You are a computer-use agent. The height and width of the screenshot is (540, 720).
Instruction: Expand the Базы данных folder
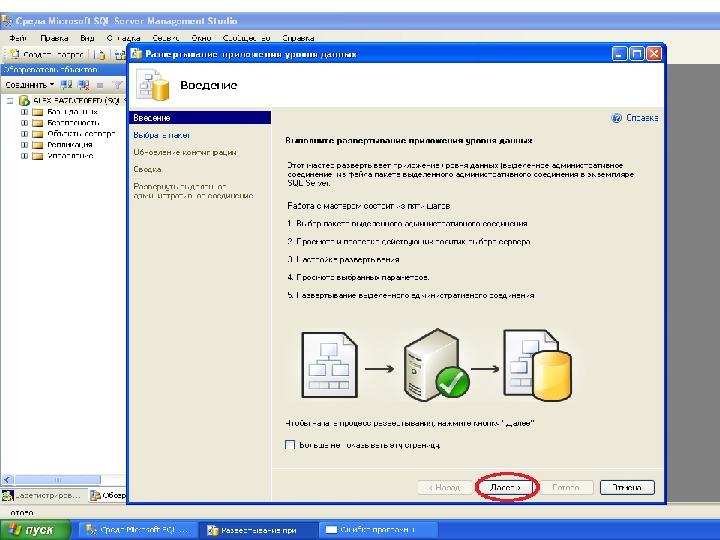pyautogui.click(x=24, y=112)
